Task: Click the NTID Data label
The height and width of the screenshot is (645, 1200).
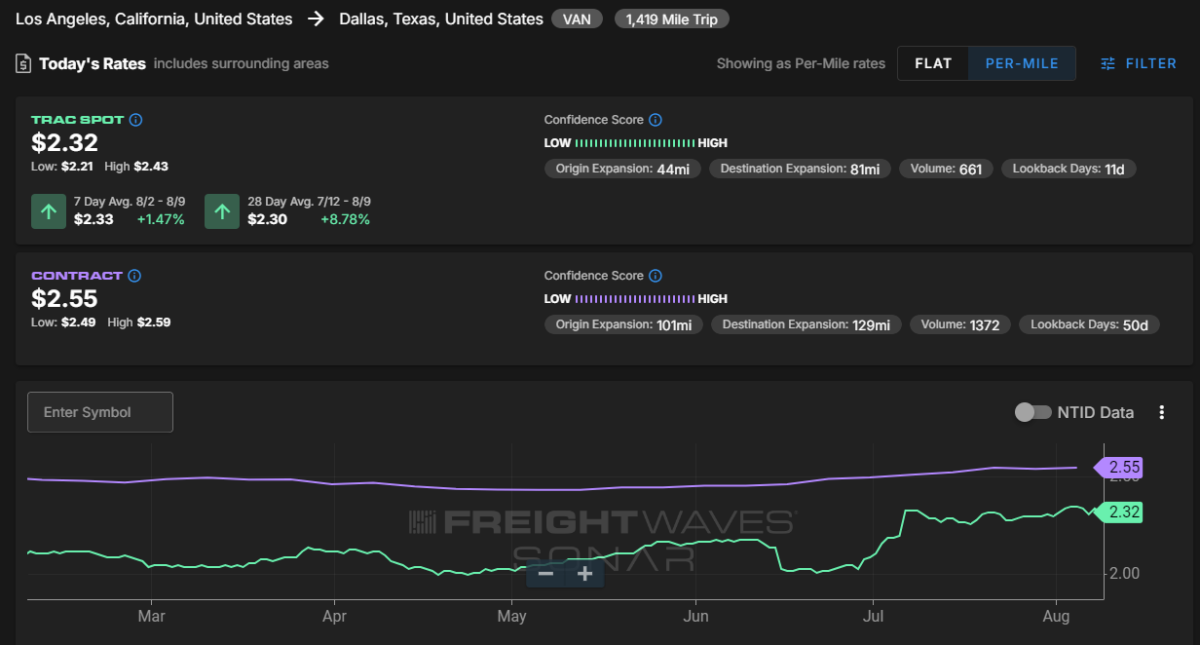Action: coord(1096,412)
